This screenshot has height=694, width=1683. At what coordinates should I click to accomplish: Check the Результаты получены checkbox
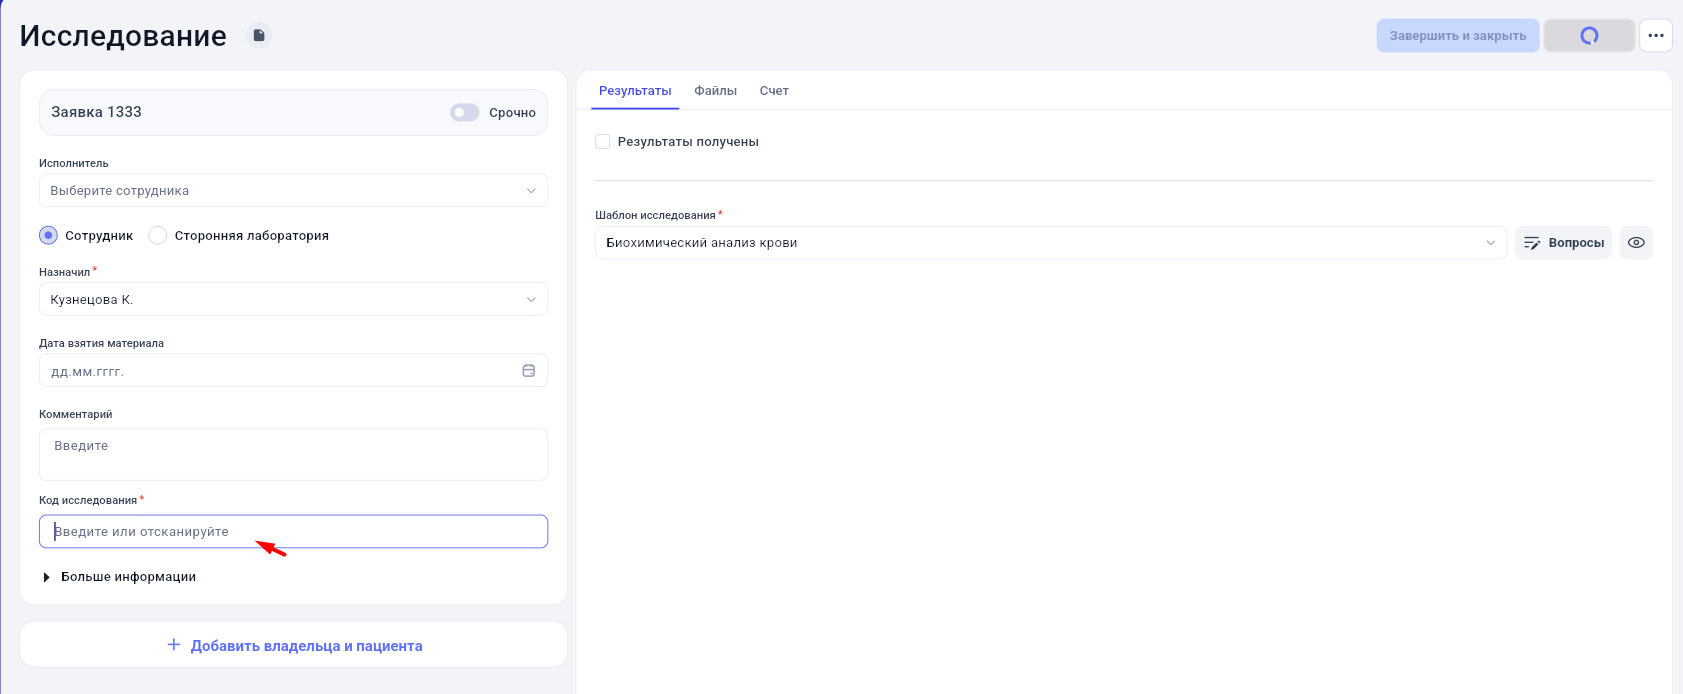[x=603, y=142]
